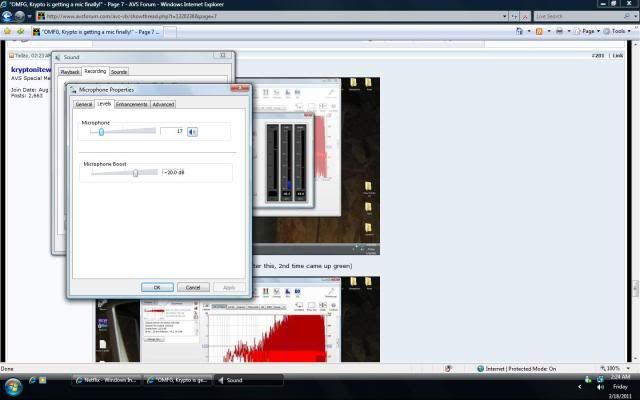Click the second posted screenshot with red graph
The width and height of the screenshot is (640, 400).
(x=238, y=320)
